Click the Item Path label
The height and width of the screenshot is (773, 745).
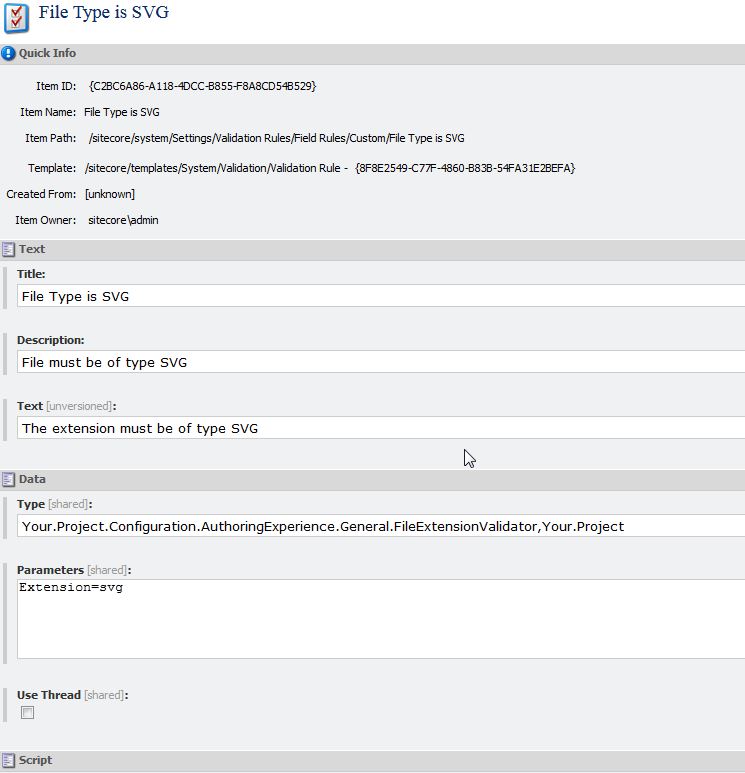pyautogui.click(x=51, y=139)
